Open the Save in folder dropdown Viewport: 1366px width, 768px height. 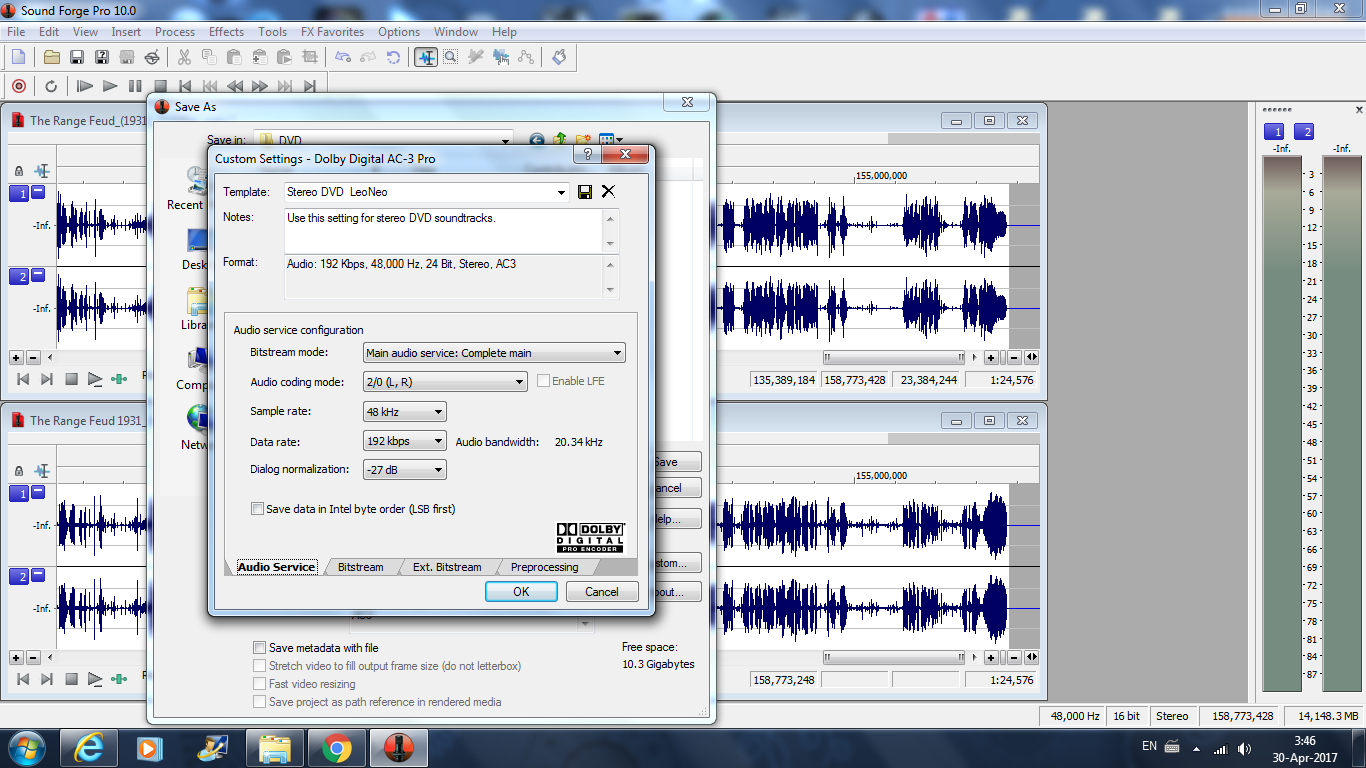(x=505, y=140)
